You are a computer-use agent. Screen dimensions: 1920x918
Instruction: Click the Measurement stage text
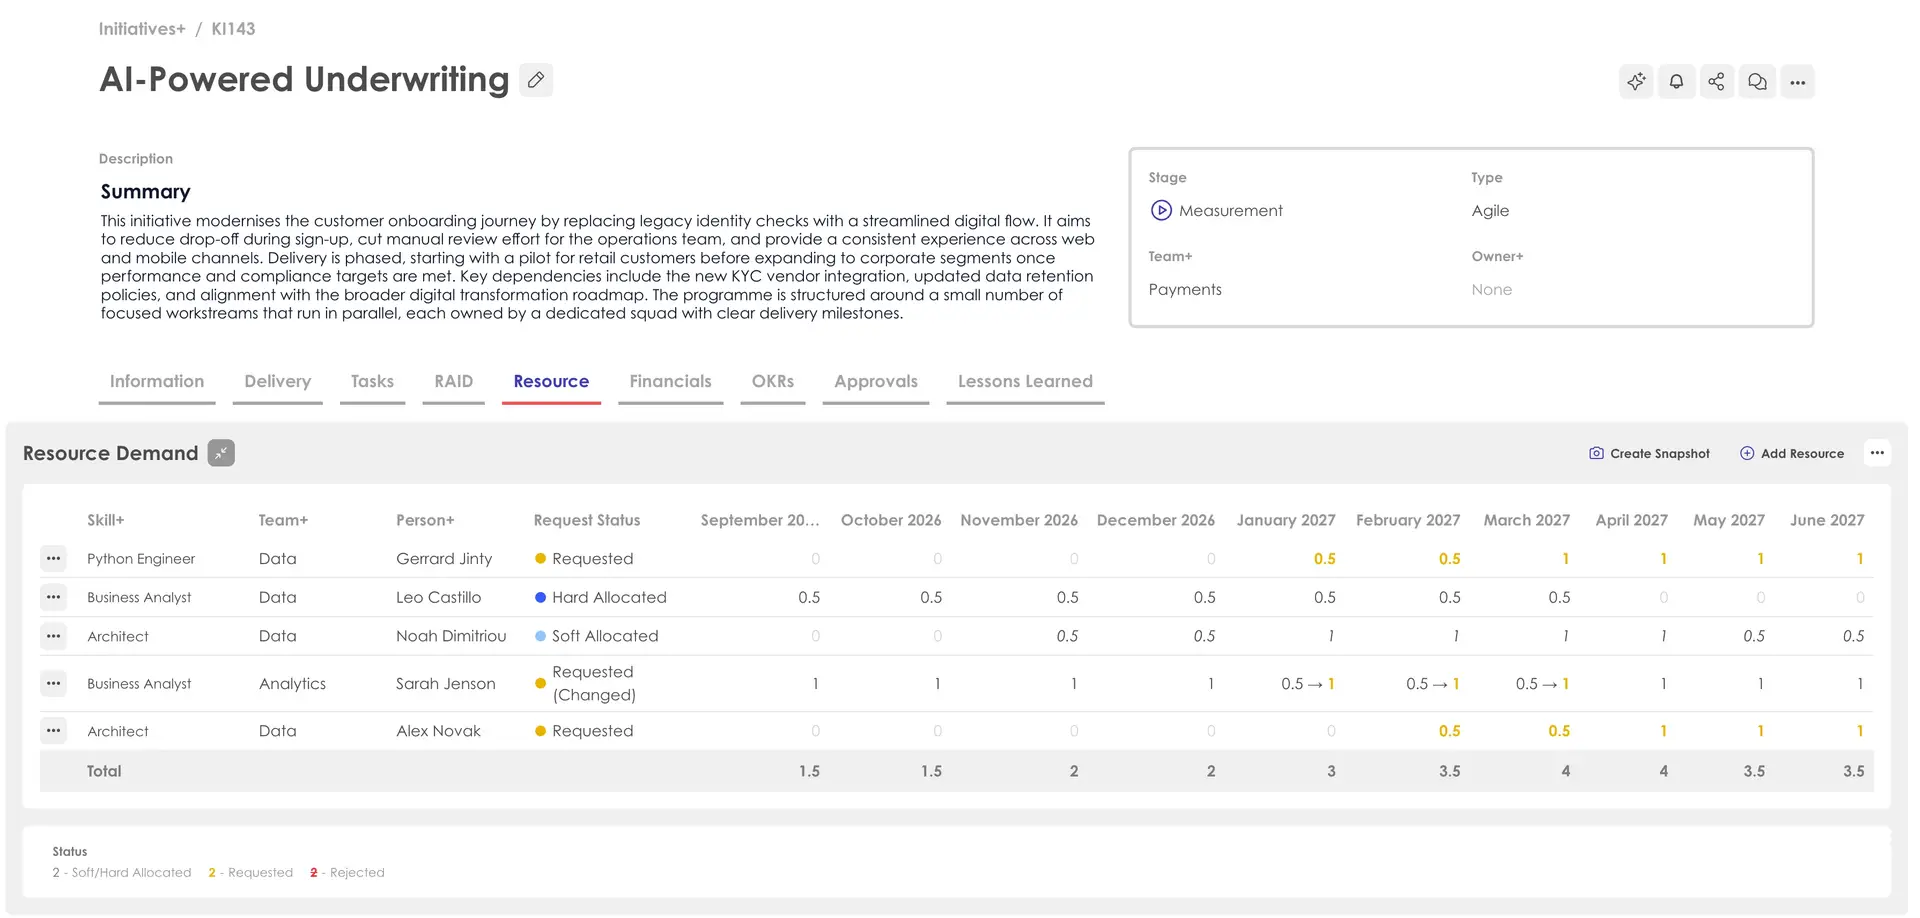1230,211
